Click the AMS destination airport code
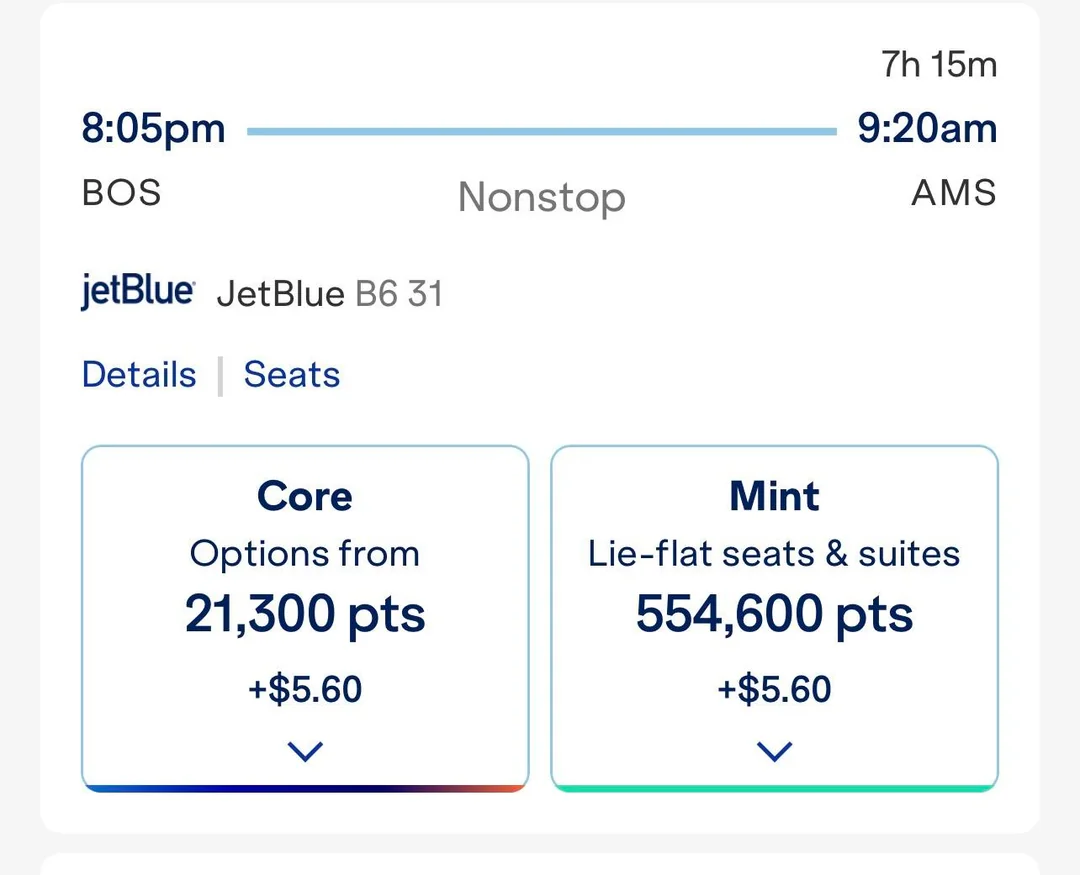The image size is (1080, 875). tap(954, 192)
